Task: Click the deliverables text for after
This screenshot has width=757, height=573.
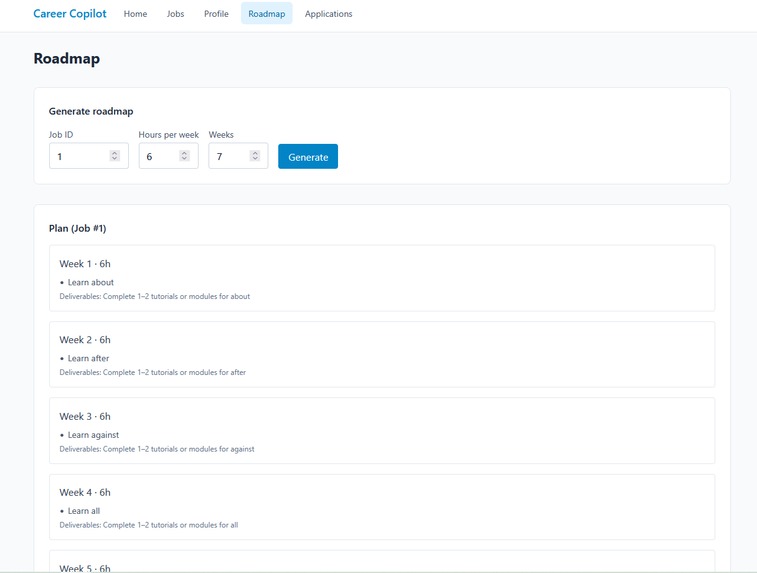Action: click(153, 373)
